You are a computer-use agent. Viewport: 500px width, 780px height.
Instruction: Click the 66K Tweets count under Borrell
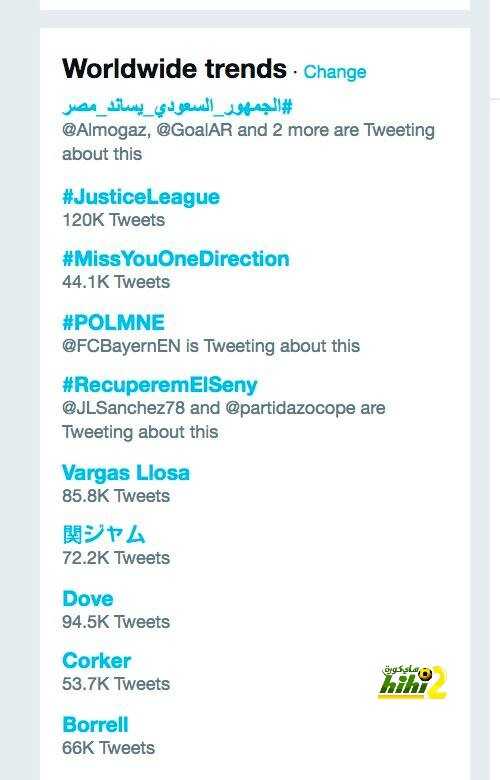tap(108, 748)
